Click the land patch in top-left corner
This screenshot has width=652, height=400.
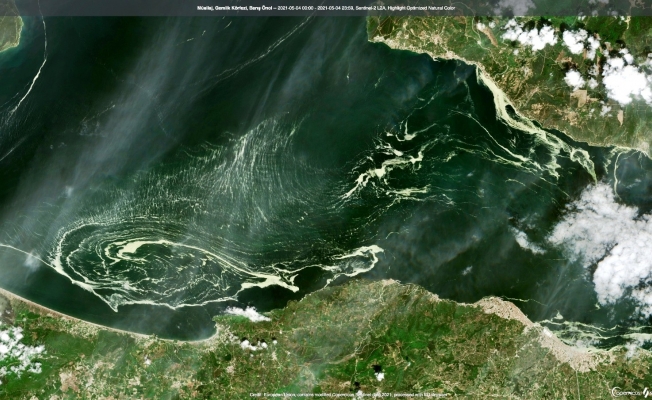coord(9,32)
